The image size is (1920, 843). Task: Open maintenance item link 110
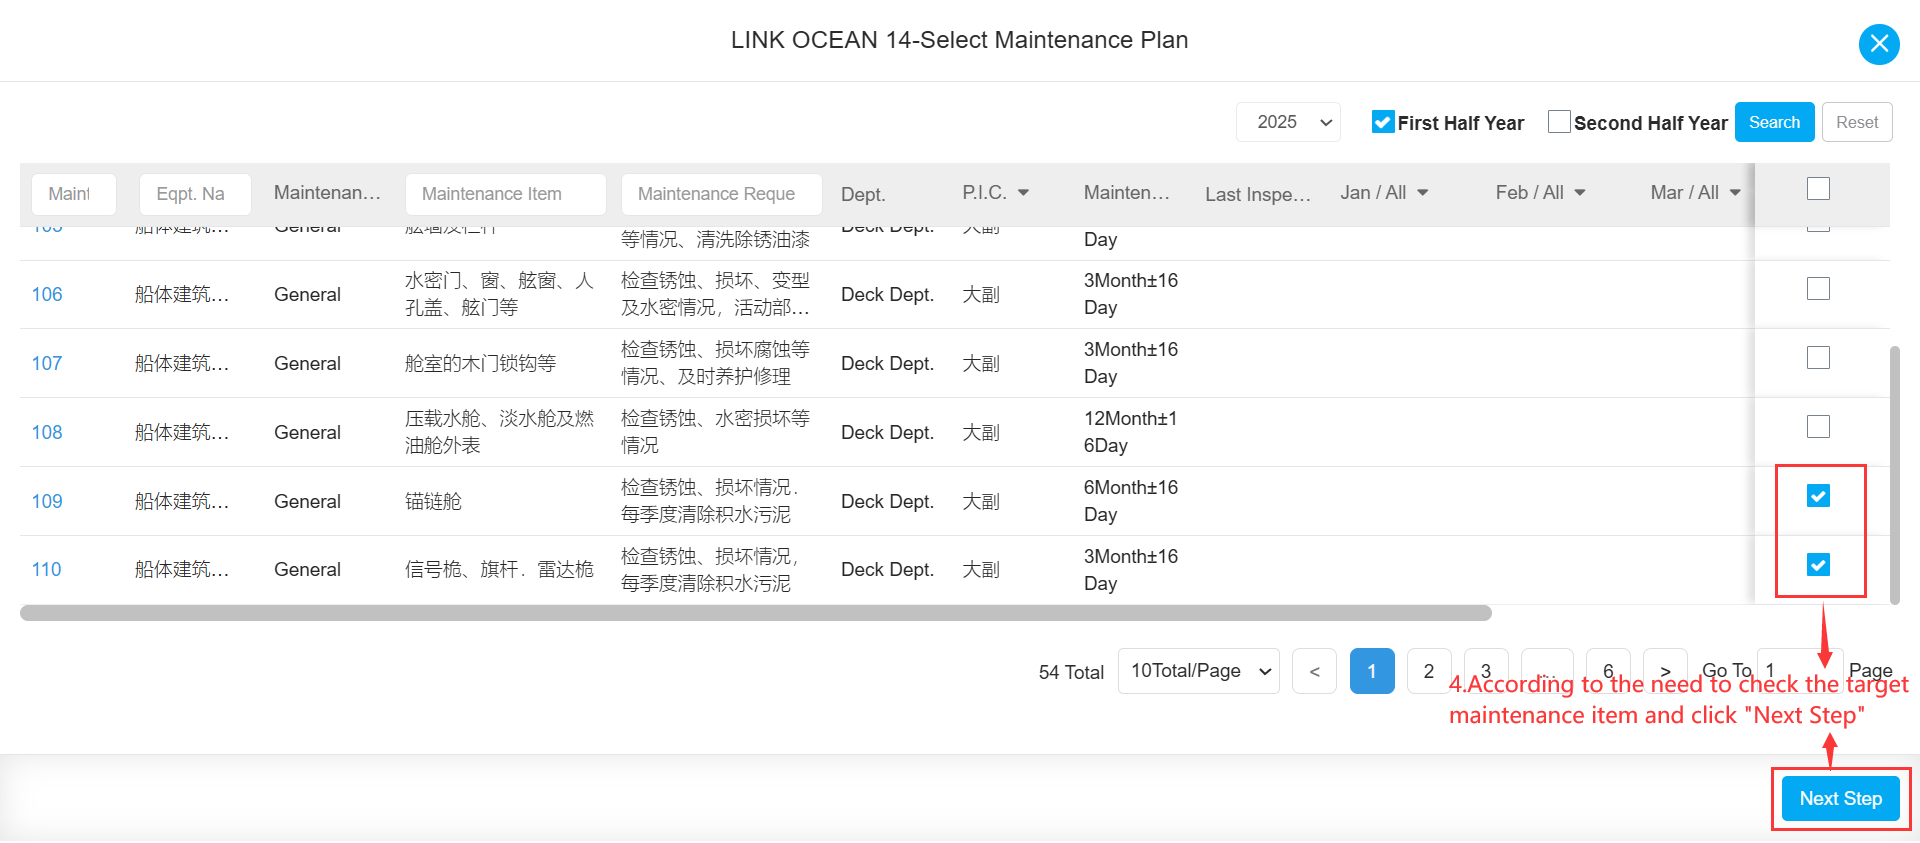[47, 570]
